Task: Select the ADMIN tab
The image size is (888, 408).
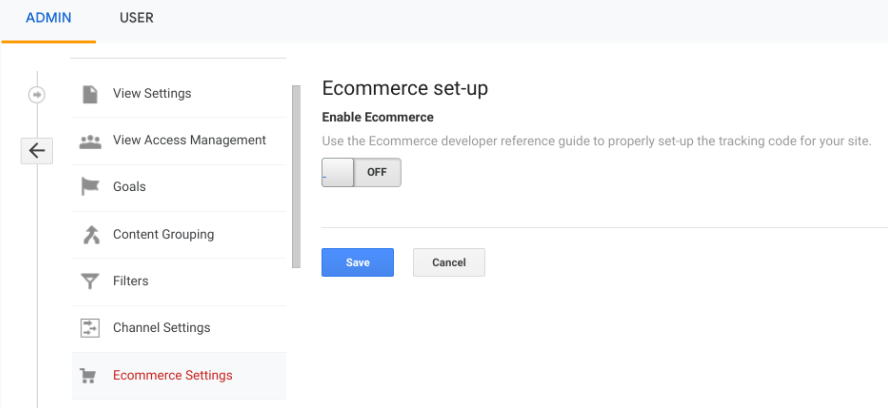Action: coord(49,18)
